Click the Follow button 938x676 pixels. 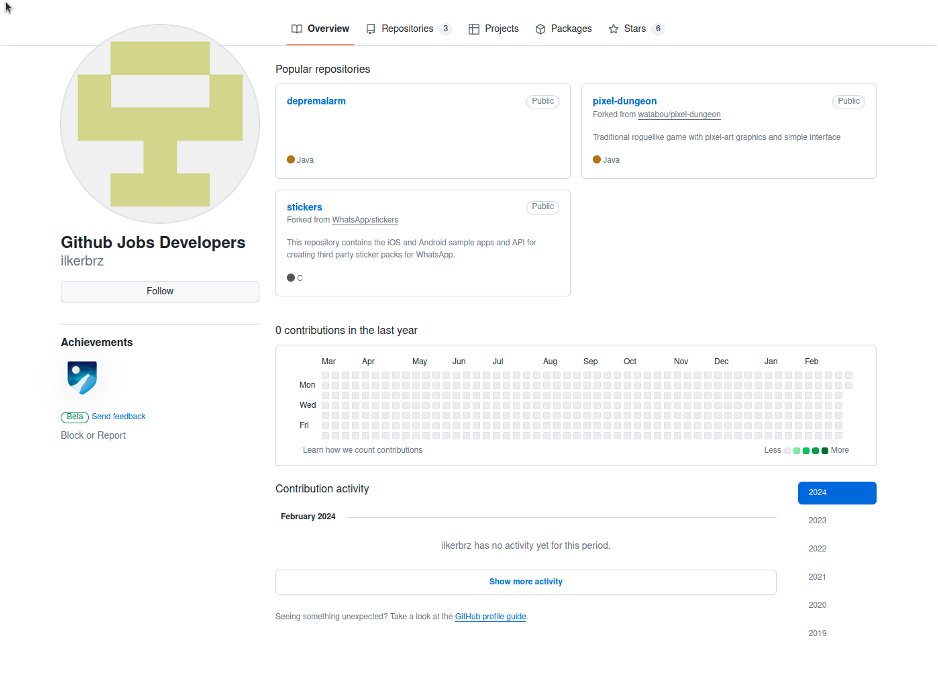pos(159,291)
